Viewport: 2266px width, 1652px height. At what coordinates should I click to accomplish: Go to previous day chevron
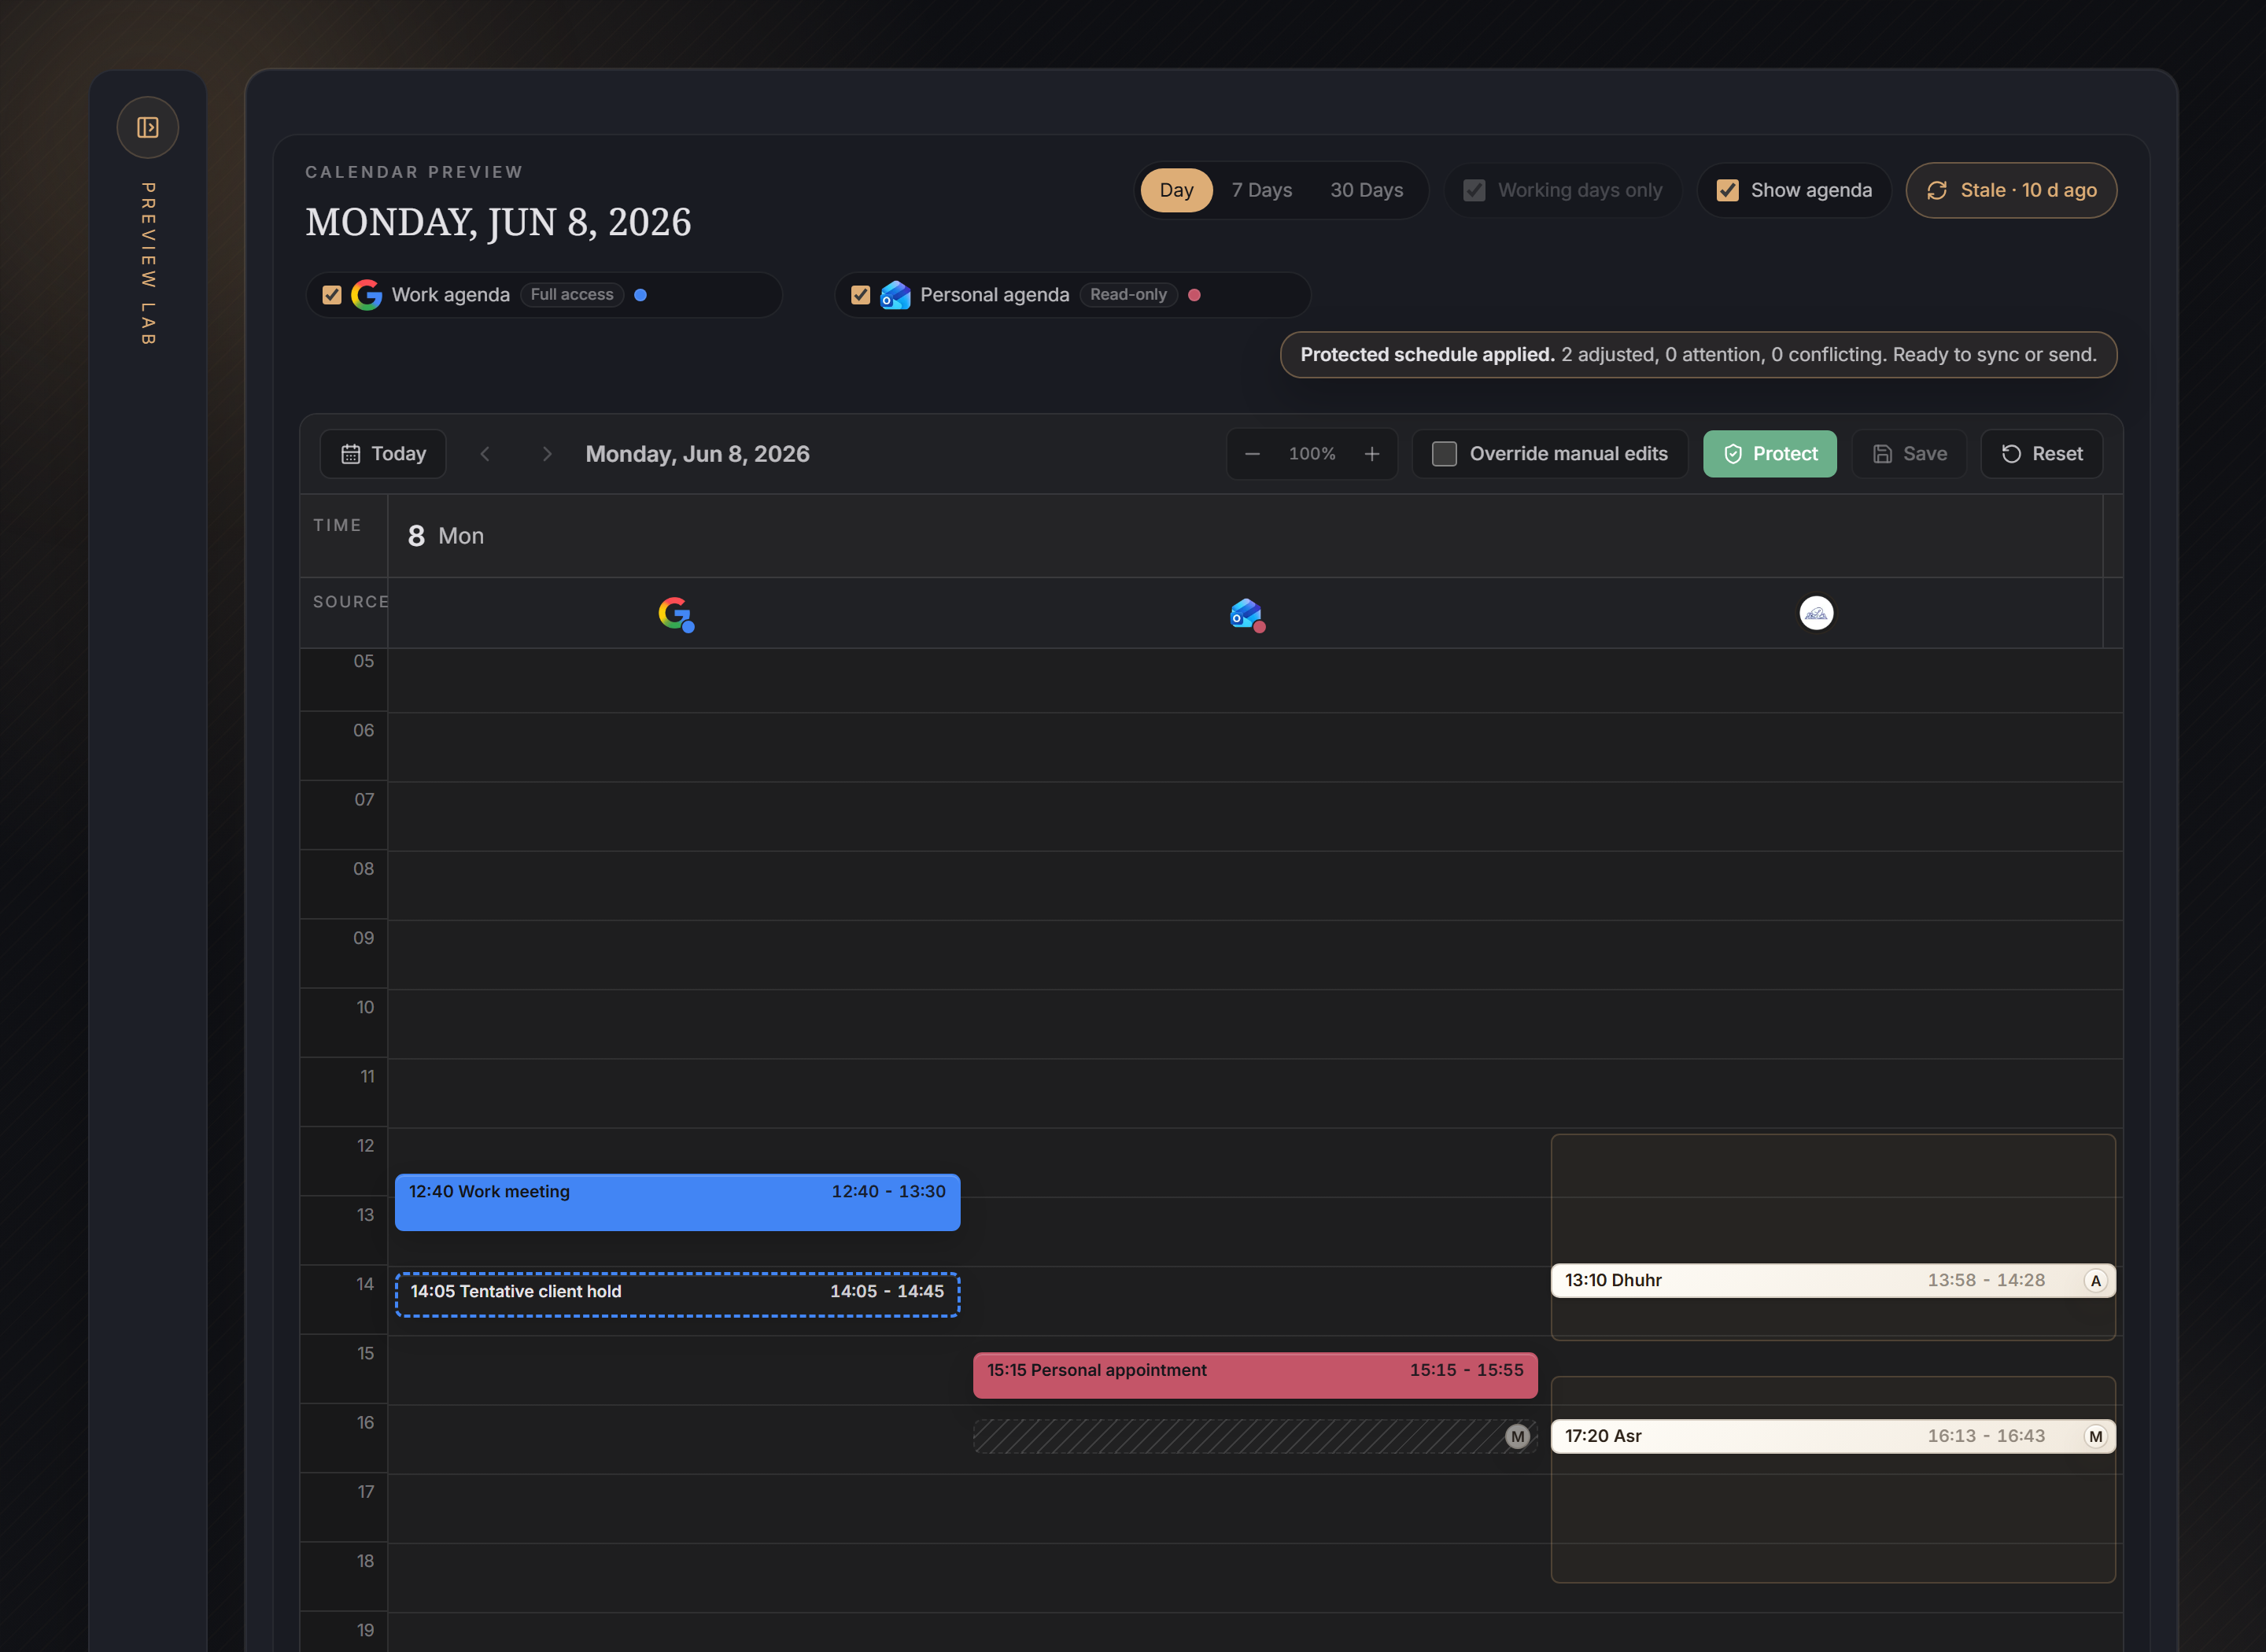tap(485, 454)
